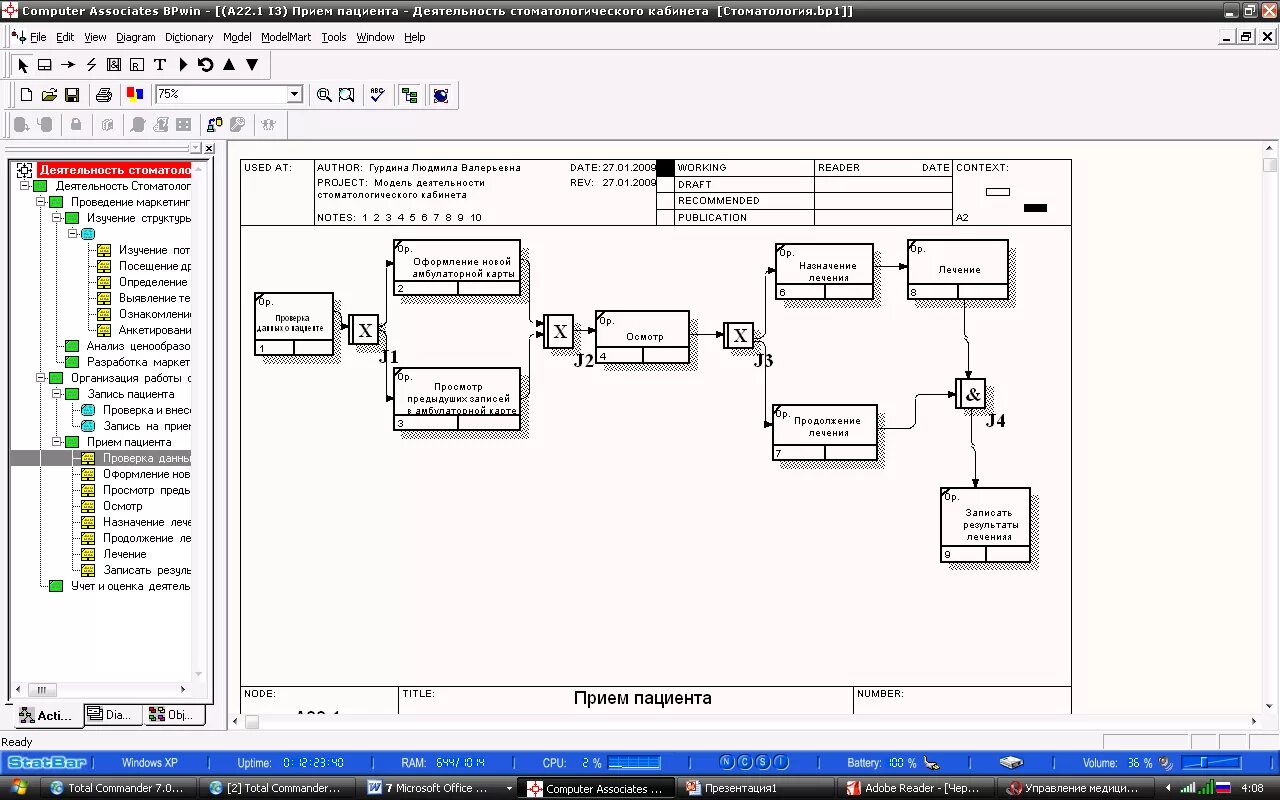Select the Записать результаты лечения box
The width and height of the screenshot is (1280, 800).
point(985,525)
